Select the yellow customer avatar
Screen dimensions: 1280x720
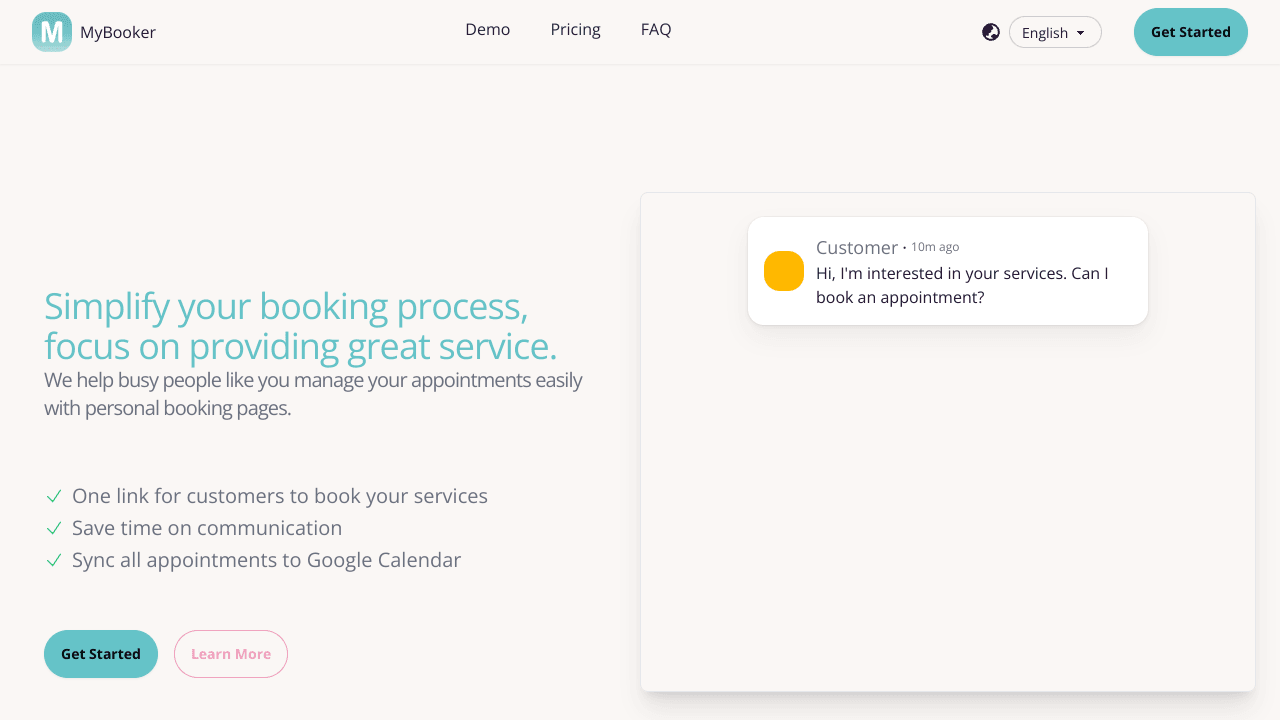[x=784, y=271]
